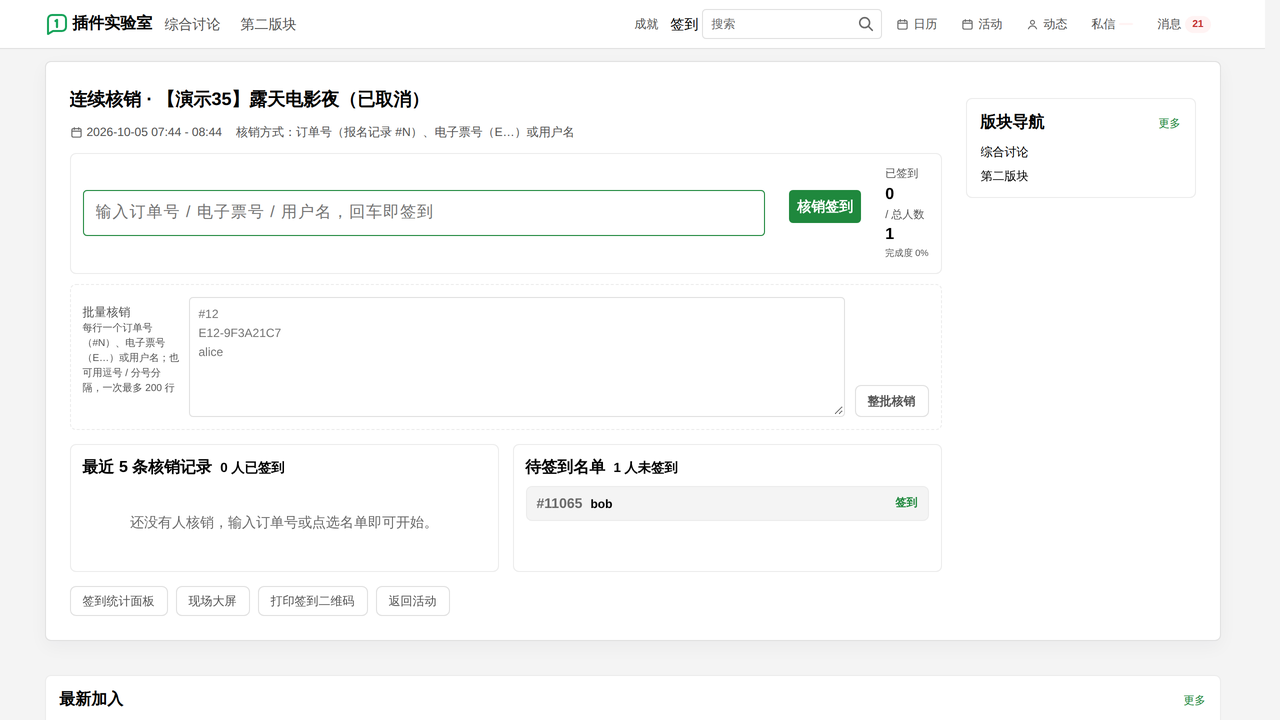Grab the textarea resize handle
The height and width of the screenshot is (720, 1280).
(838, 410)
